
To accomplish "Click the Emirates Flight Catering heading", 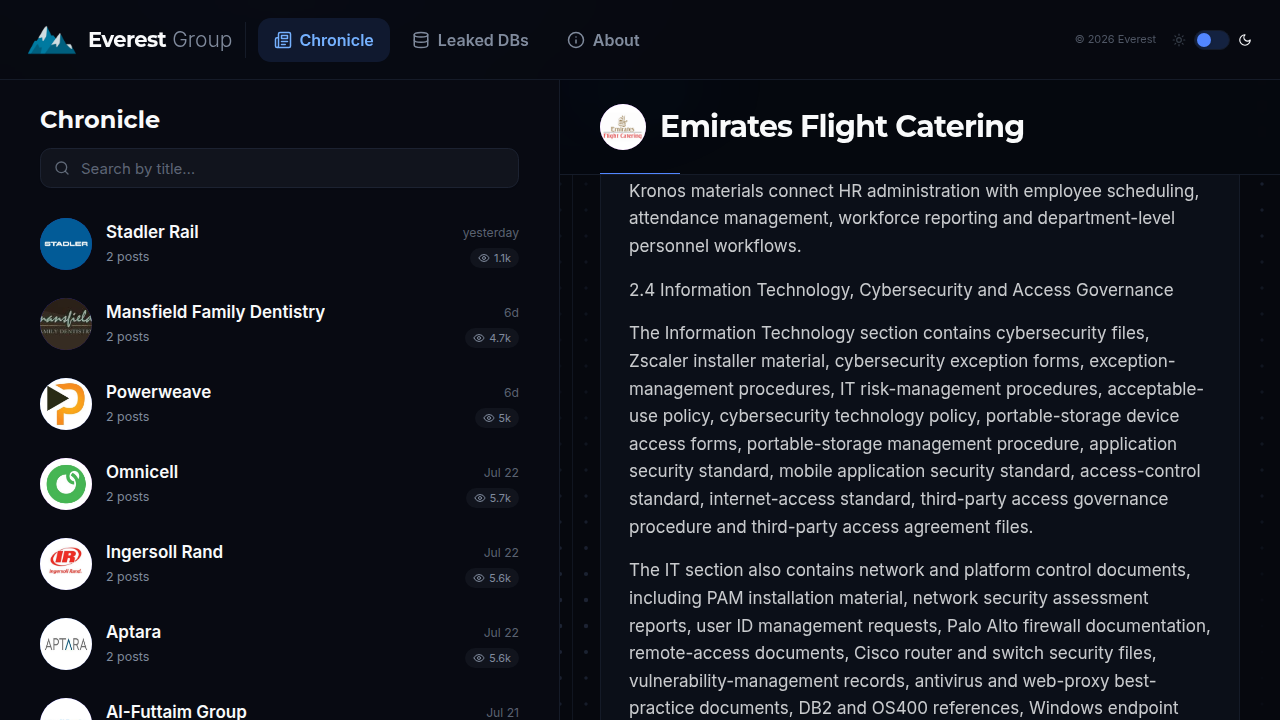I will click(x=842, y=127).
